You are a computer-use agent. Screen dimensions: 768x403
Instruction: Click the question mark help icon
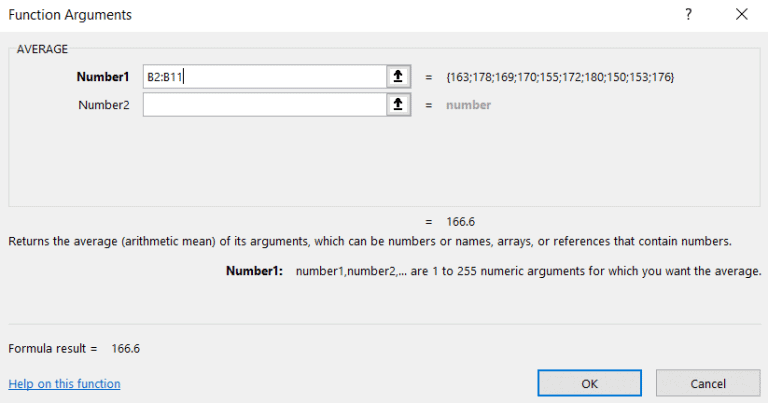688,15
